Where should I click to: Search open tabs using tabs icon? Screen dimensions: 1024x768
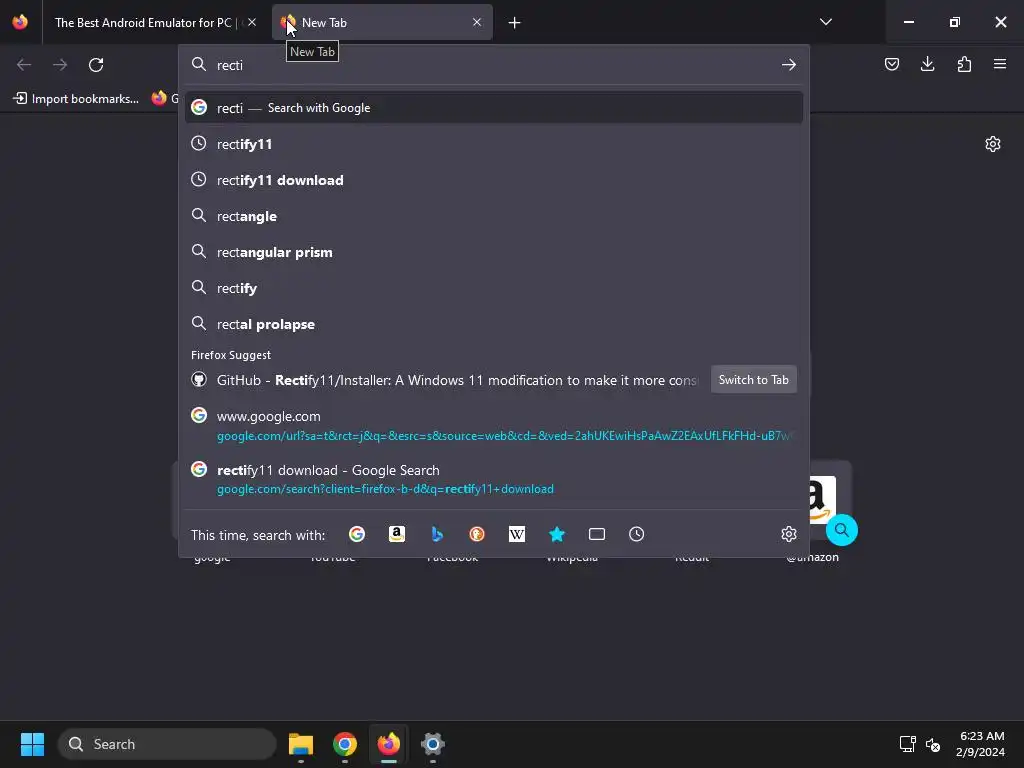[597, 534]
